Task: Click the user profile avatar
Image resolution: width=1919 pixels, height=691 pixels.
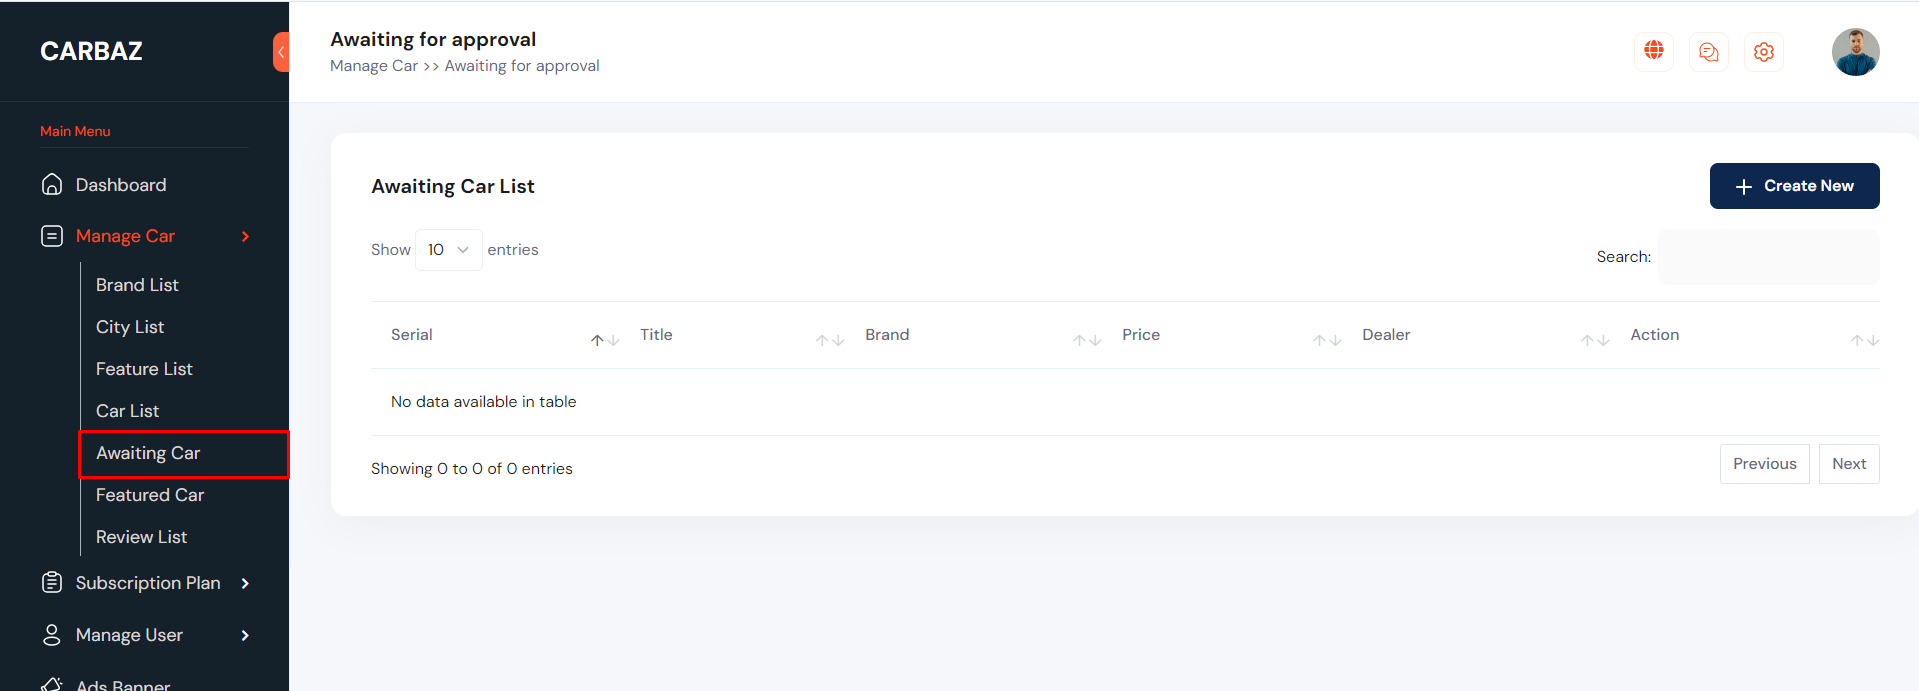Action: [1855, 52]
